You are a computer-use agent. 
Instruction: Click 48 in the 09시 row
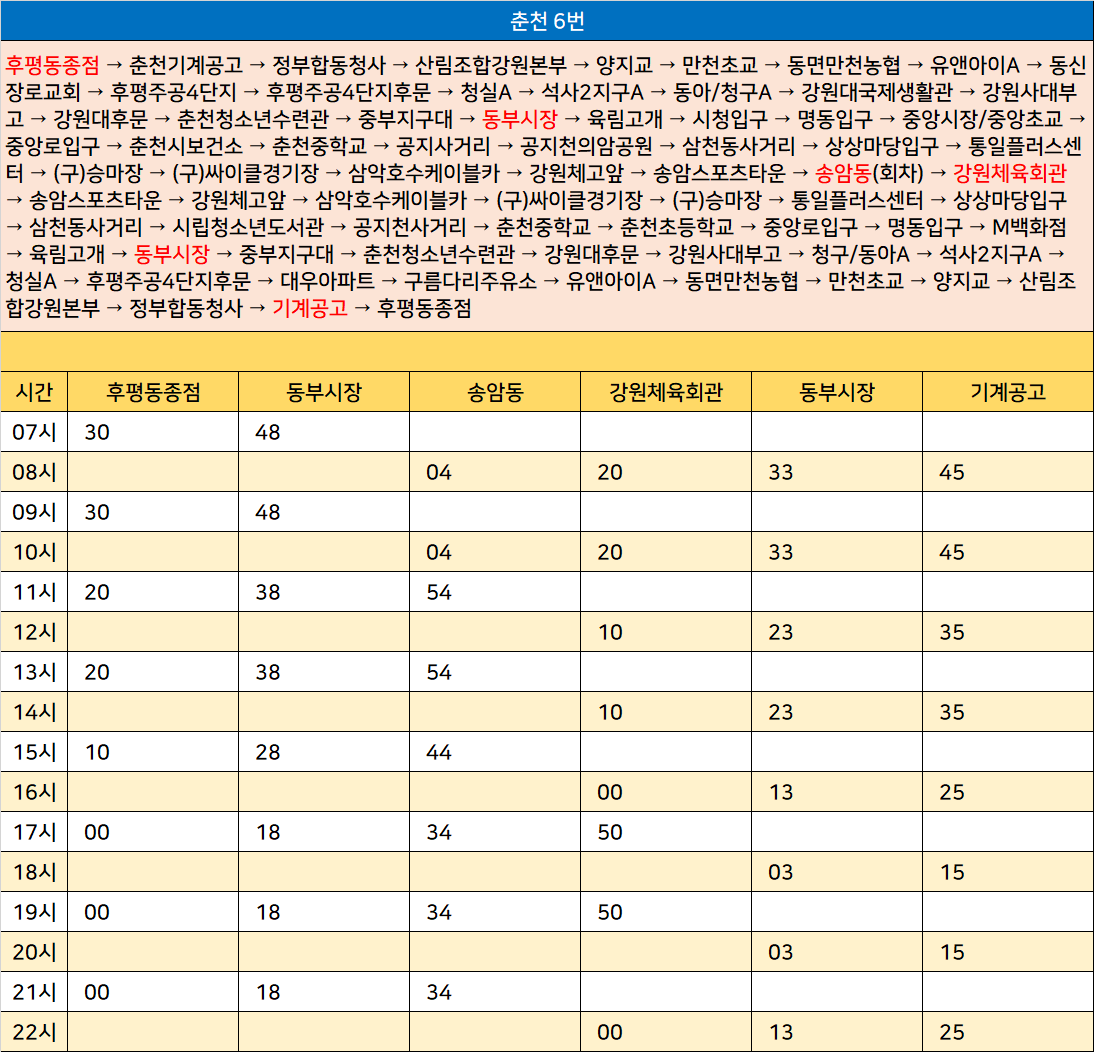click(x=268, y=512)
